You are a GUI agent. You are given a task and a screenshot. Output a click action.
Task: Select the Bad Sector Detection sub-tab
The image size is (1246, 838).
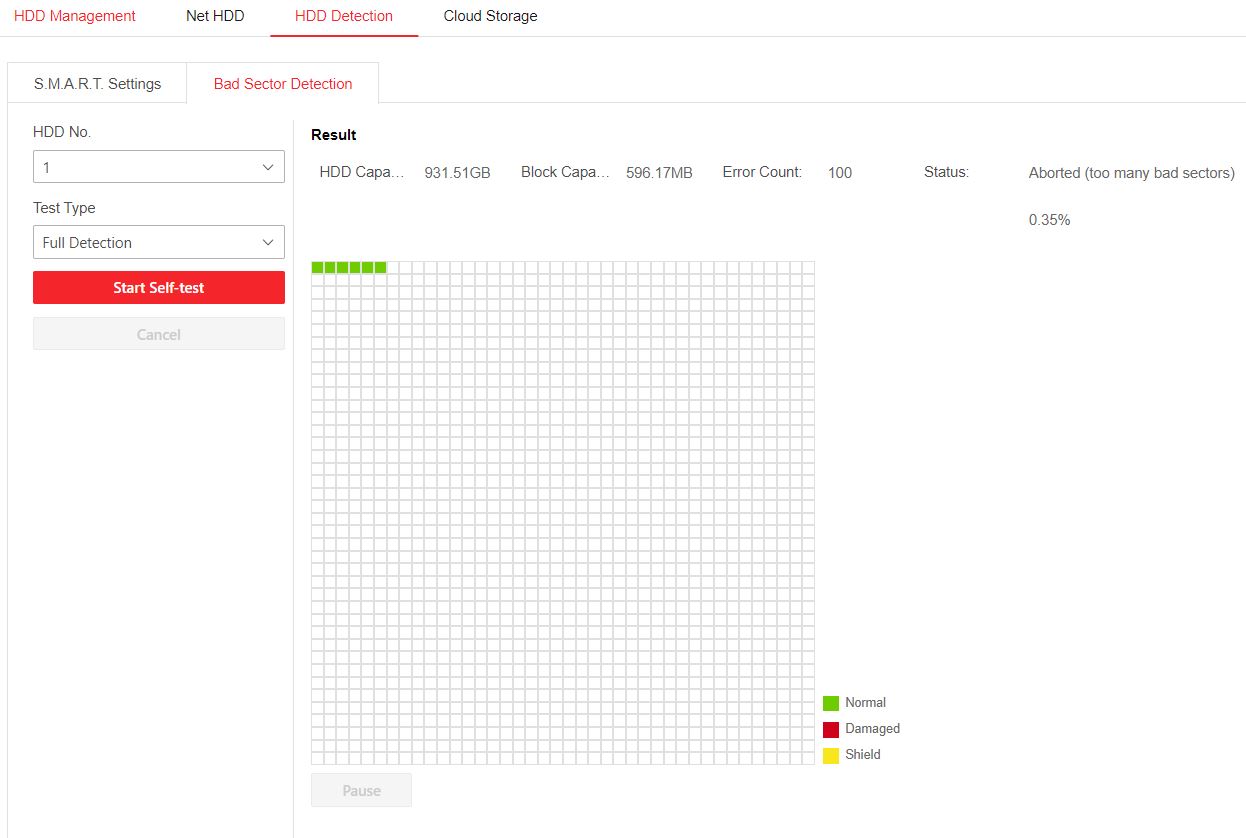coord(283,84)
